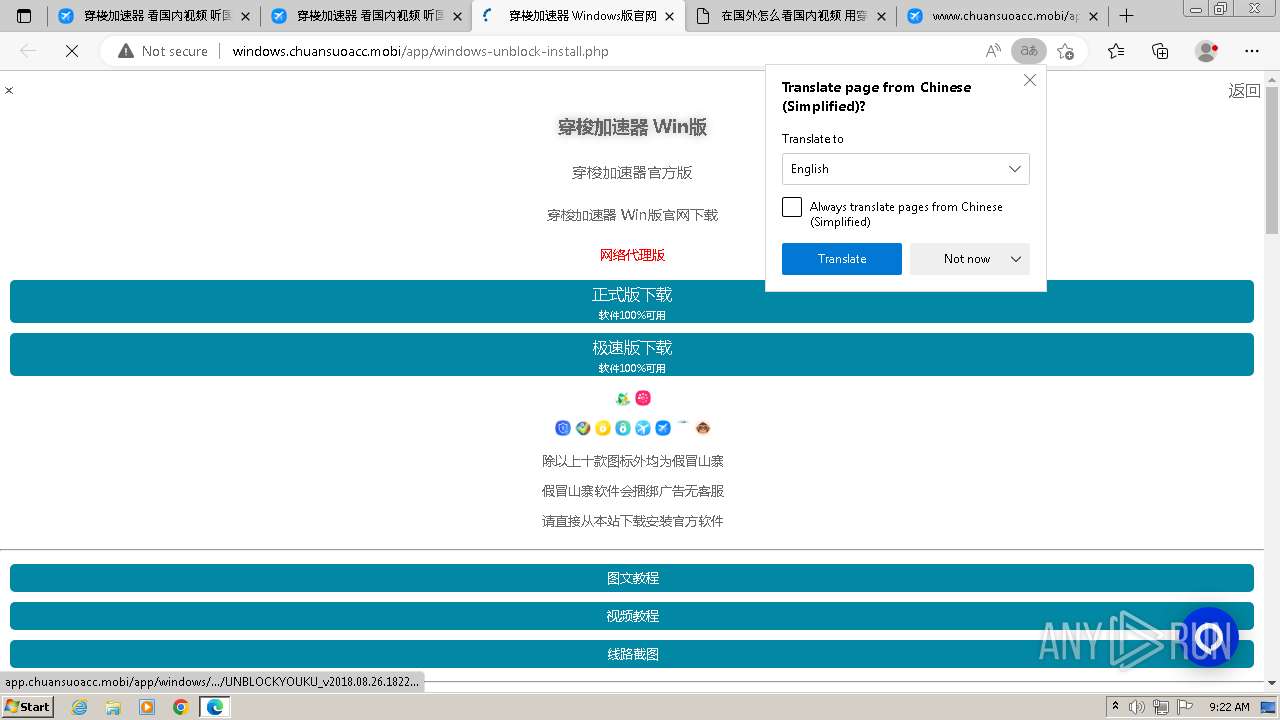Open Internet Explorer from taskbar

point(80,707)
